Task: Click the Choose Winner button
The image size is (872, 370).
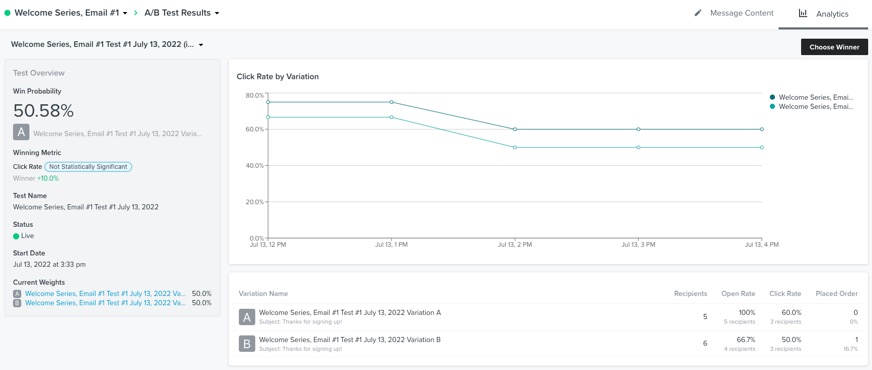Action: point(834,47)
